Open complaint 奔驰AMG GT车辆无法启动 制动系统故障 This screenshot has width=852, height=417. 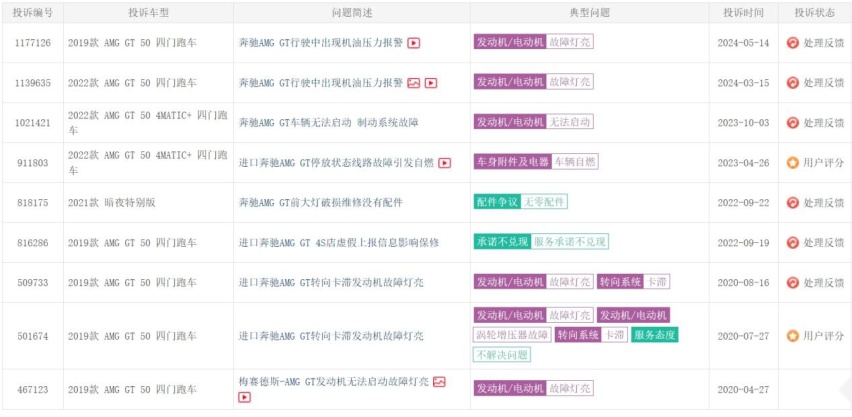(329, 123)
